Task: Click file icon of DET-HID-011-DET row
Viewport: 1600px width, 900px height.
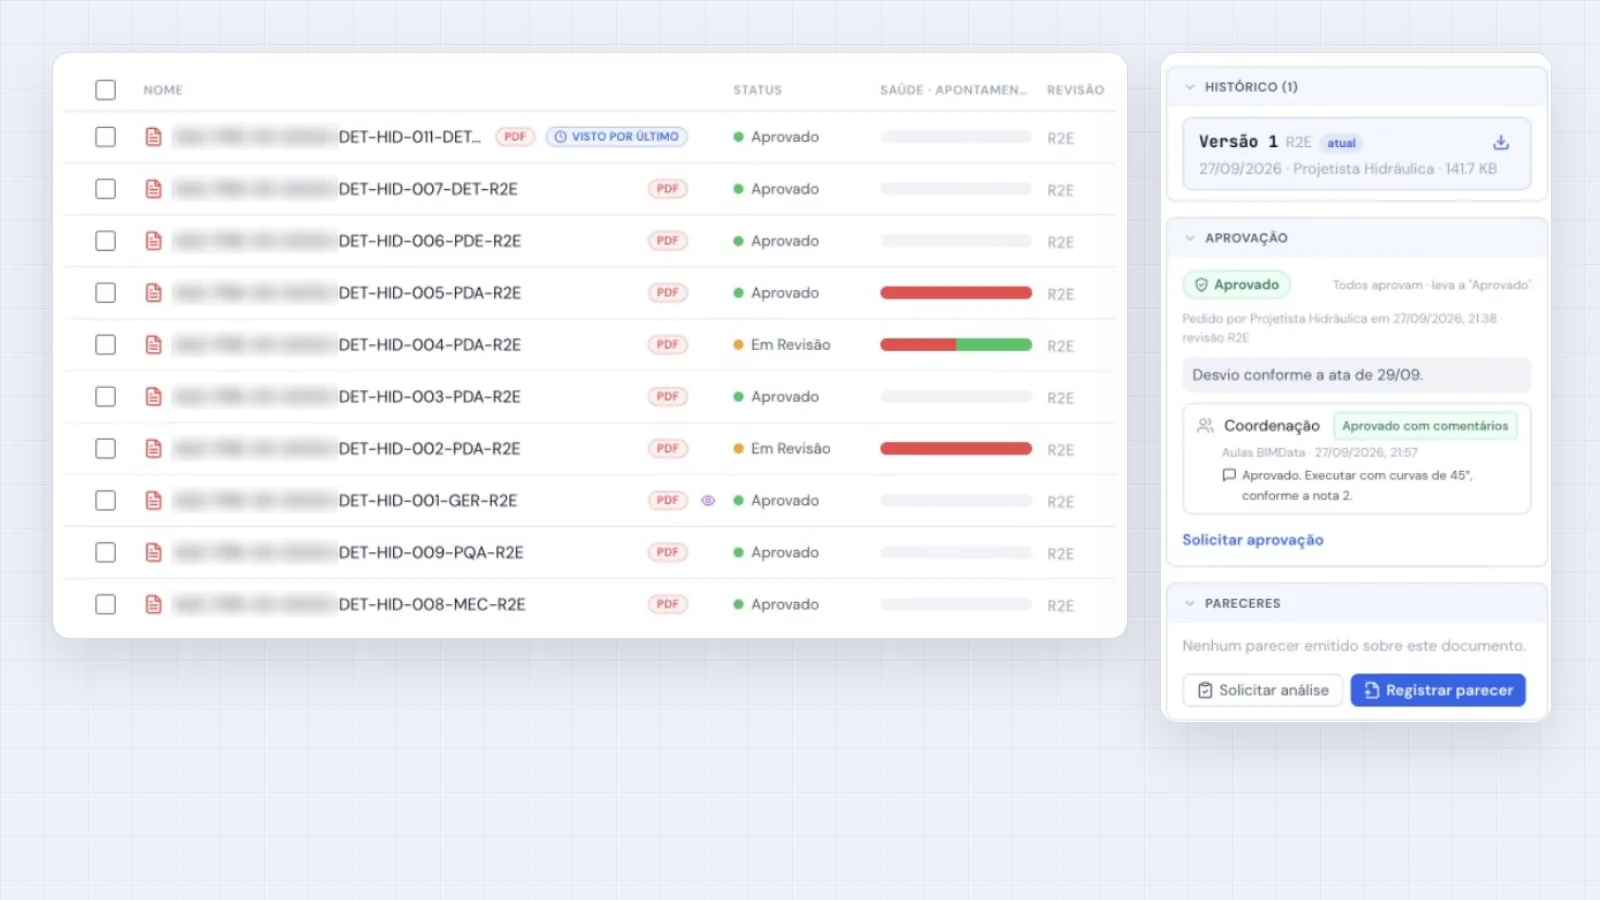Action: tap(153, 137)
